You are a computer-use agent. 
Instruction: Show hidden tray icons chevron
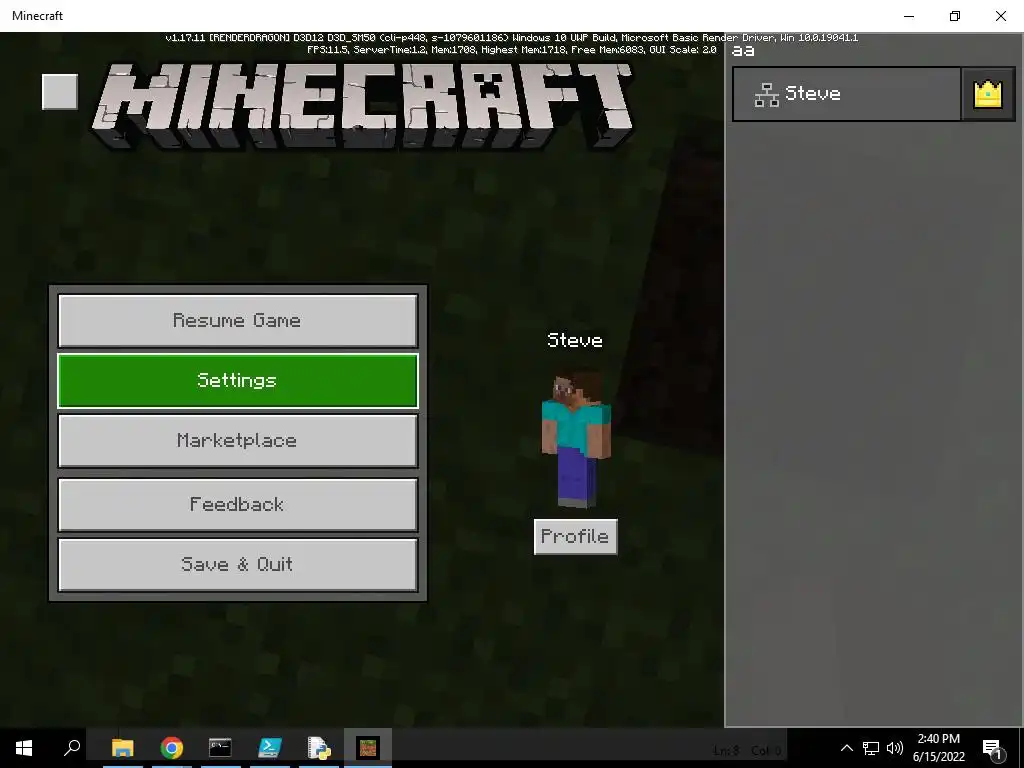[846, 748]
